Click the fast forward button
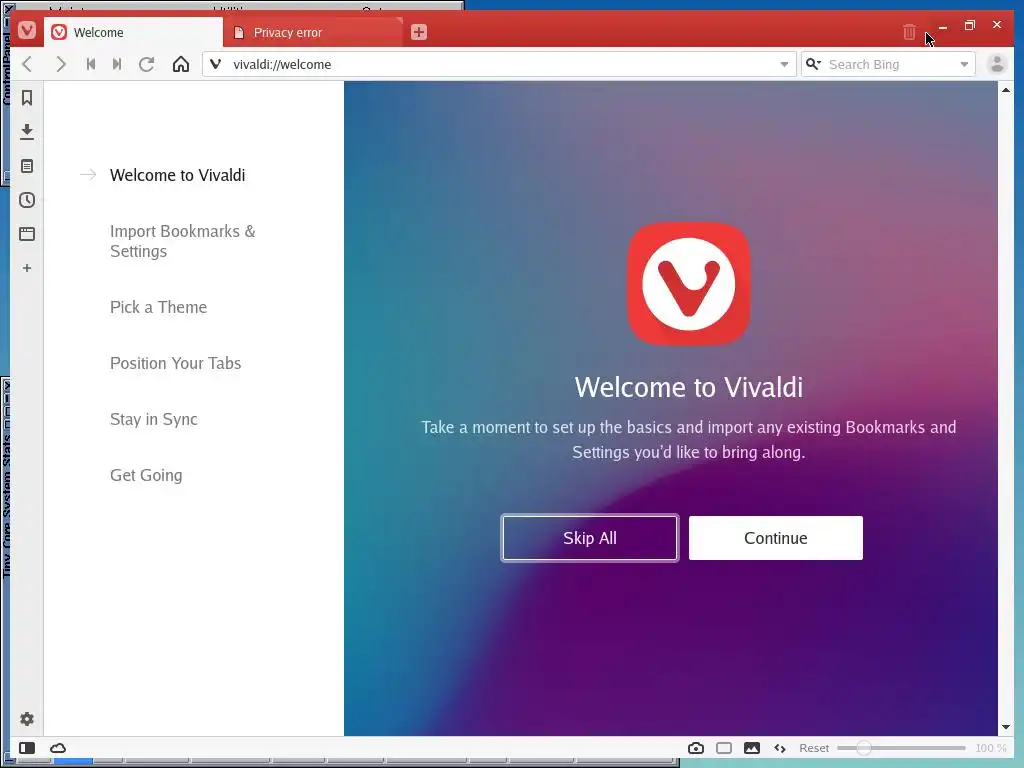The image size is (1024, 768). click(x=117, y=64)
